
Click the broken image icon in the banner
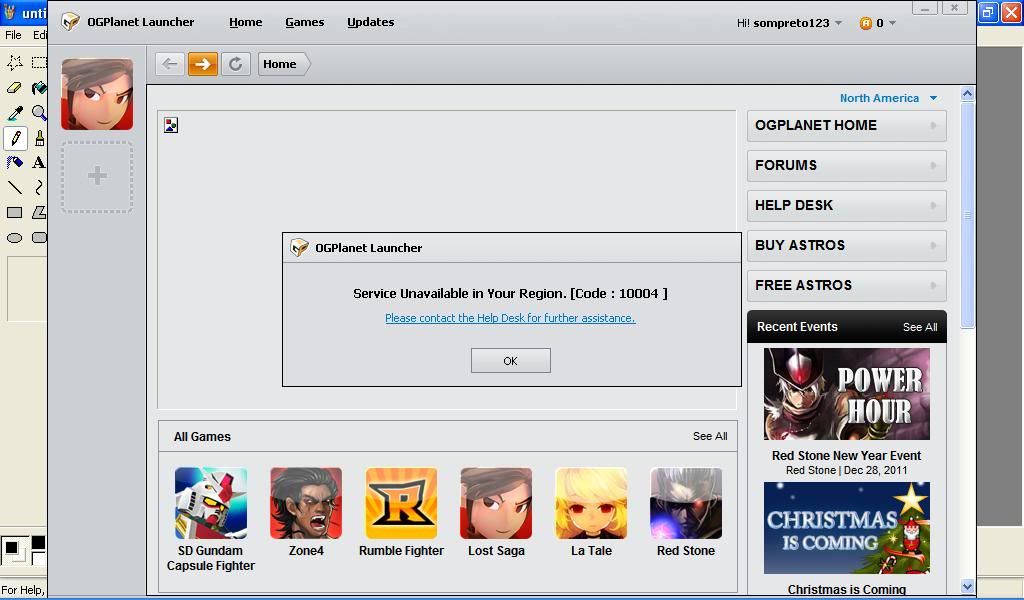tap(171, 125)
